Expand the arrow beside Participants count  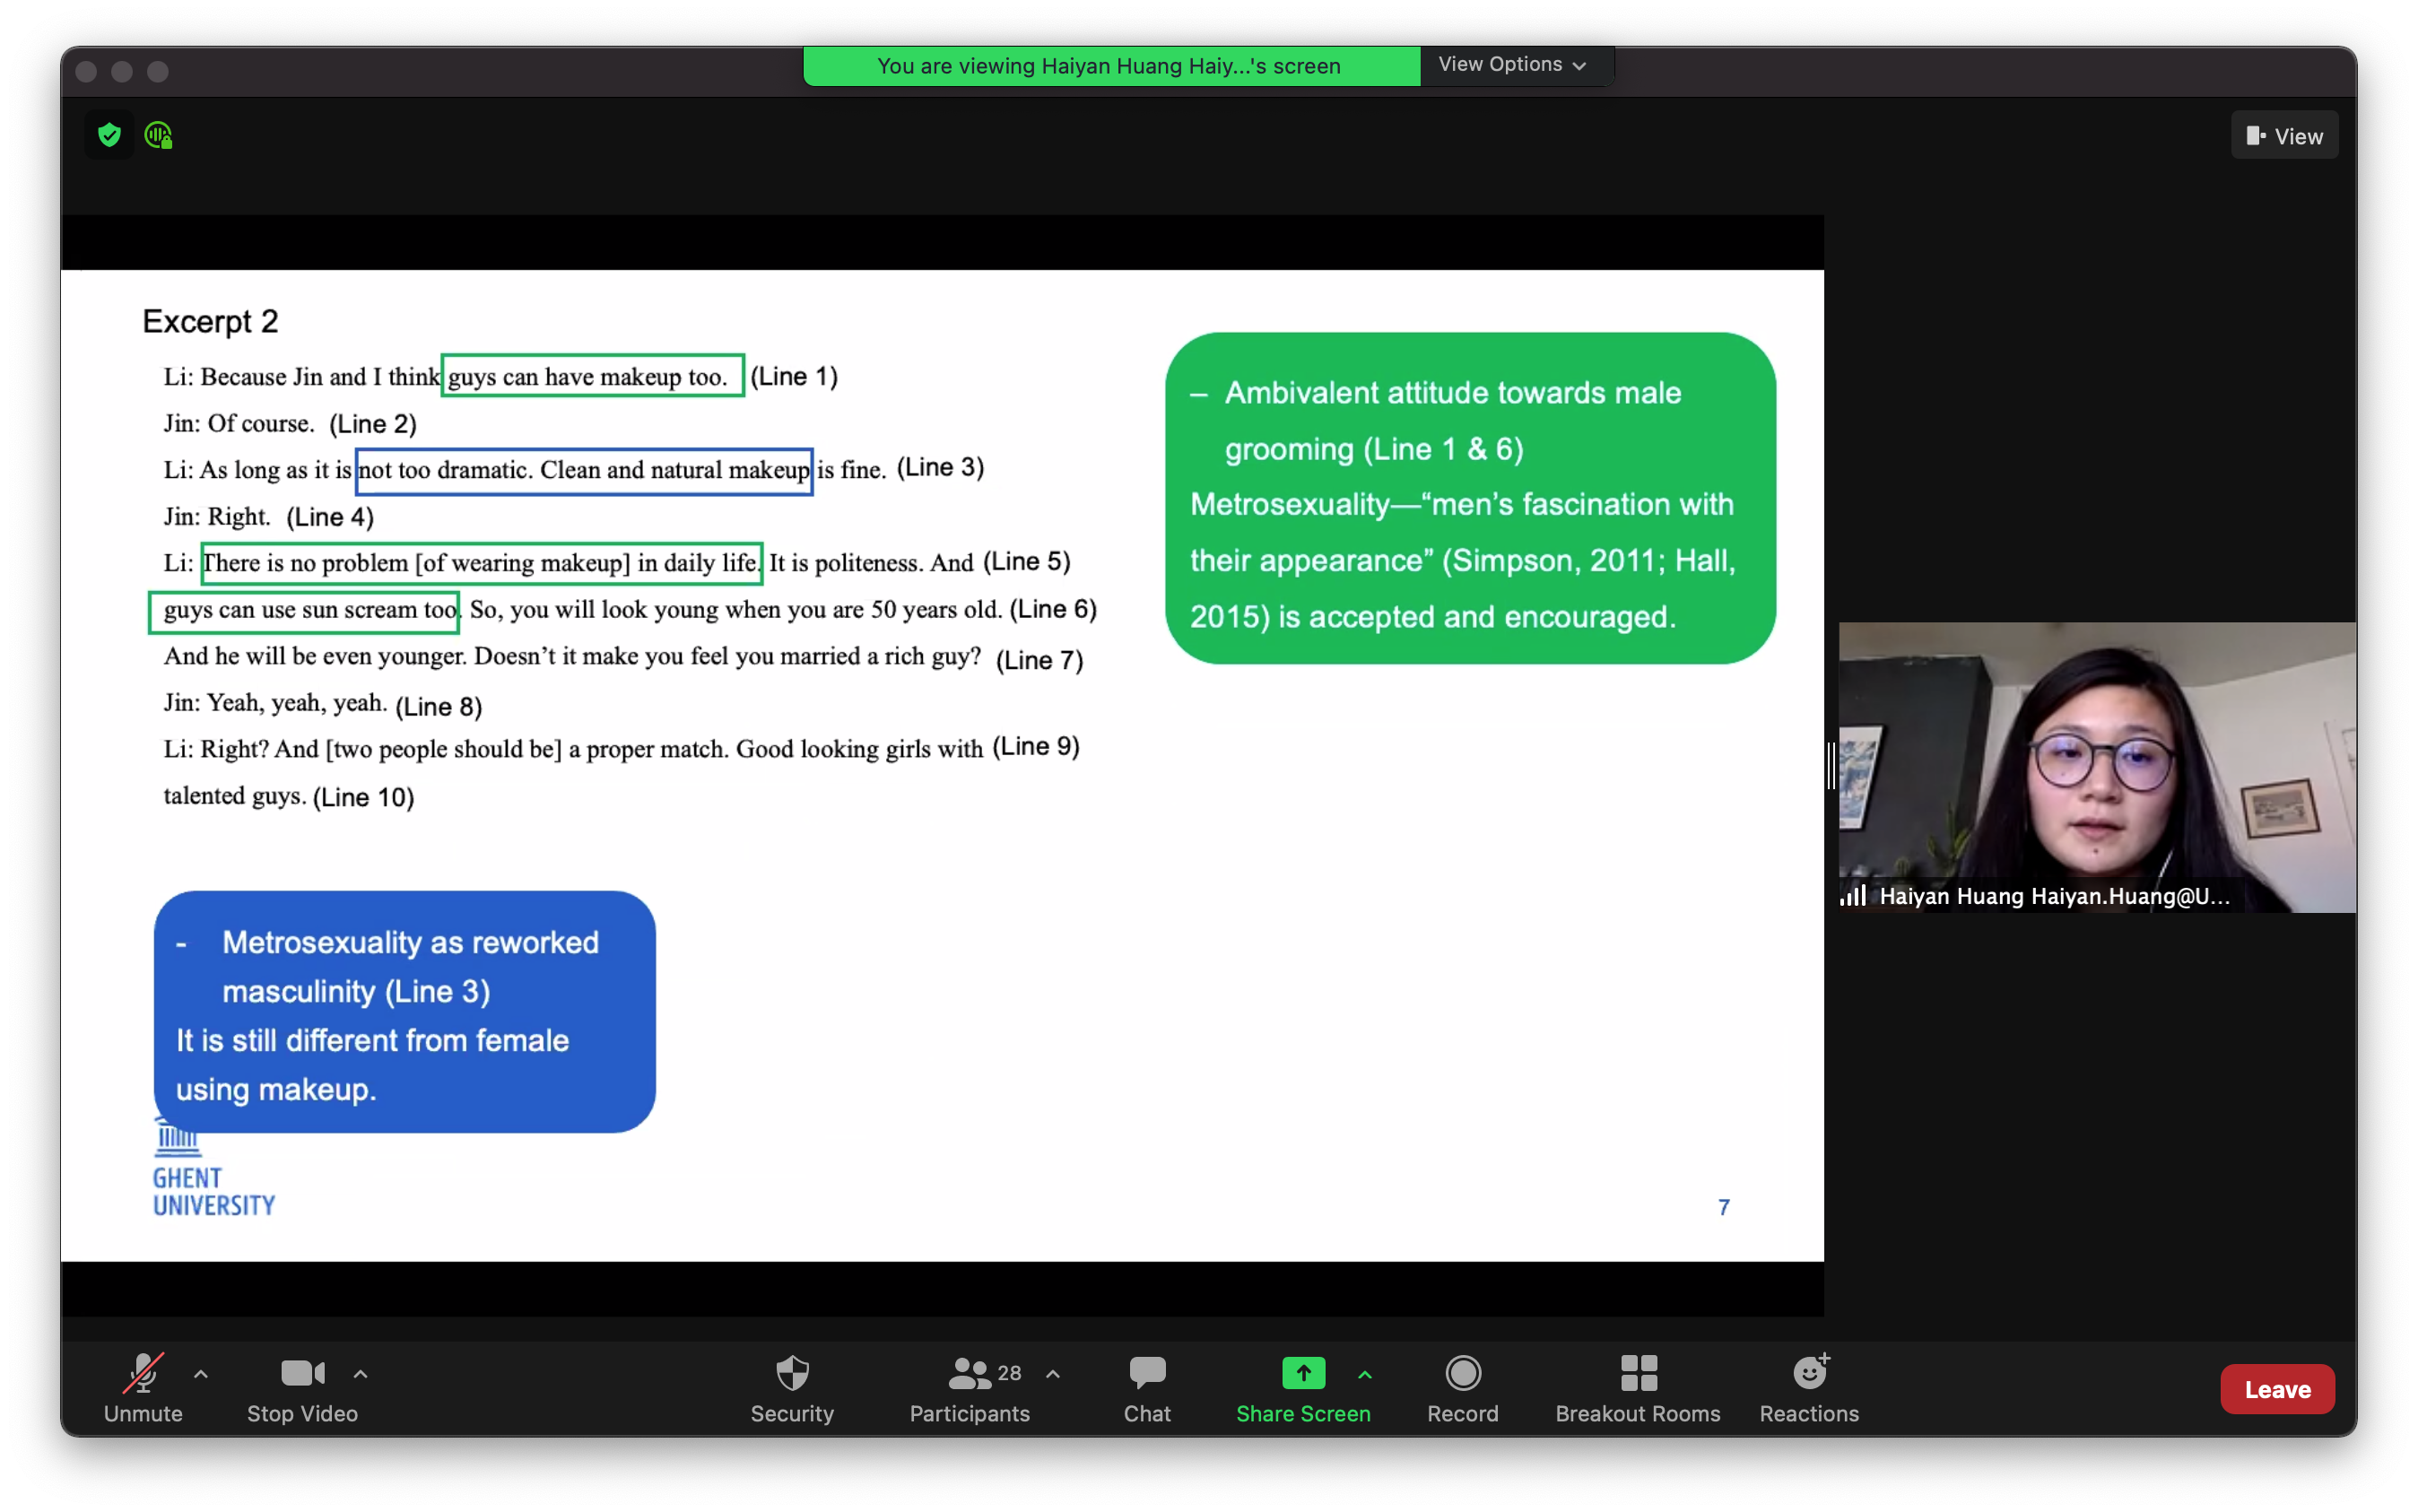(x=1053, y=1374)
